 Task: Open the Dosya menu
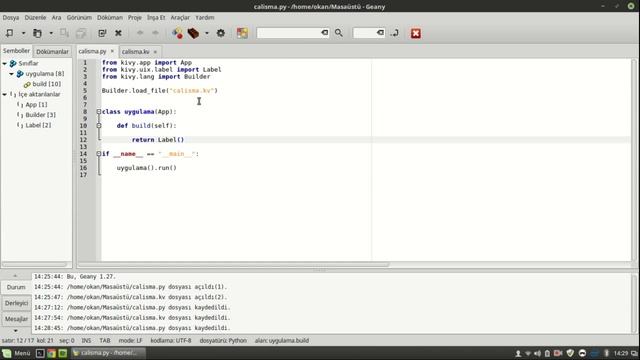tap(11, 18)
